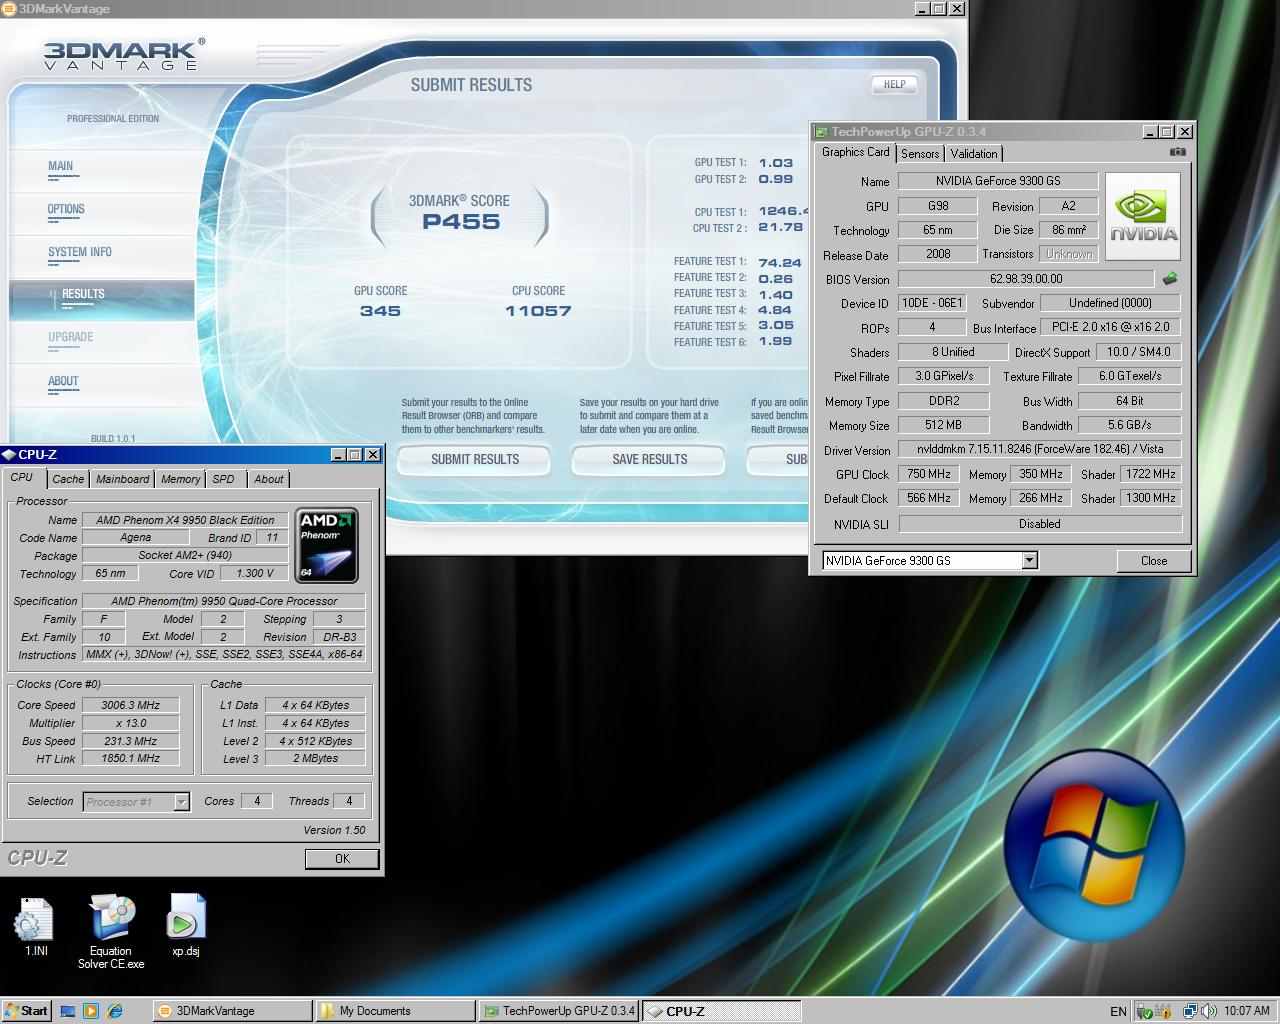The width and height of the screenshot is (1280, 1024).
Task: Open the About tab in CPU-Z
Action: coord(269,479)
